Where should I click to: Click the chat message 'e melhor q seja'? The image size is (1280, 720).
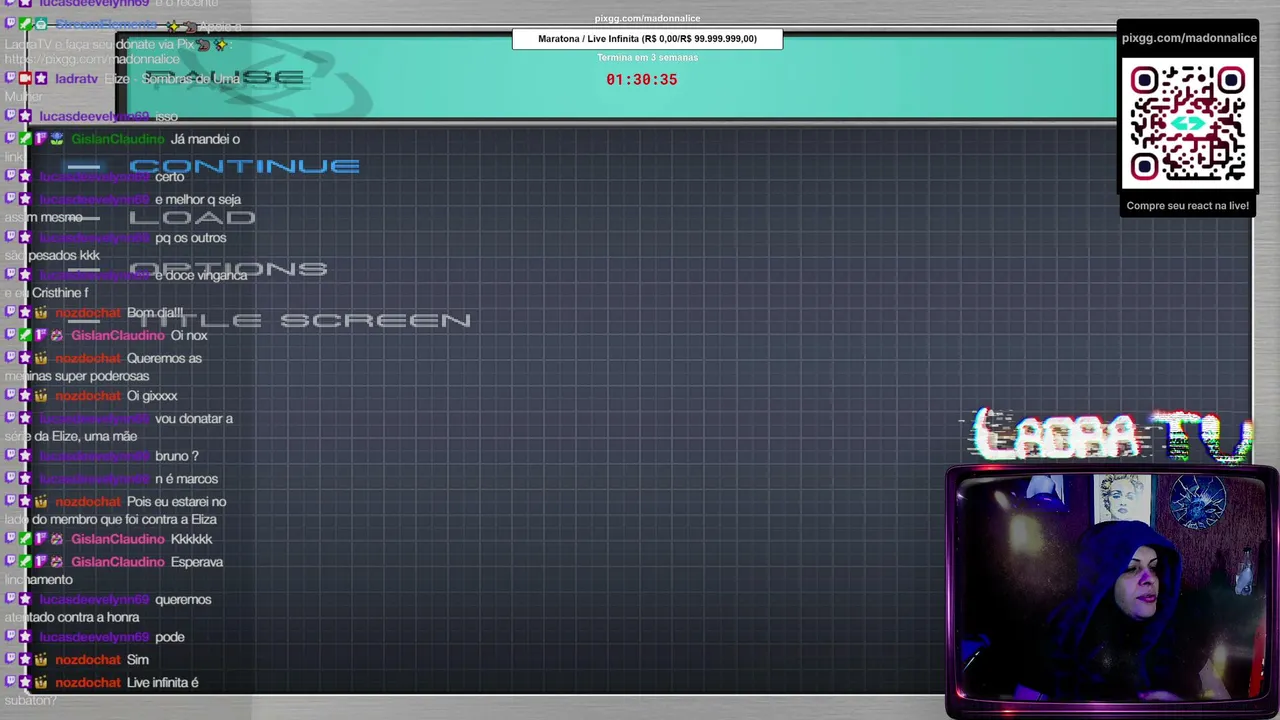(x=198, y=200)
